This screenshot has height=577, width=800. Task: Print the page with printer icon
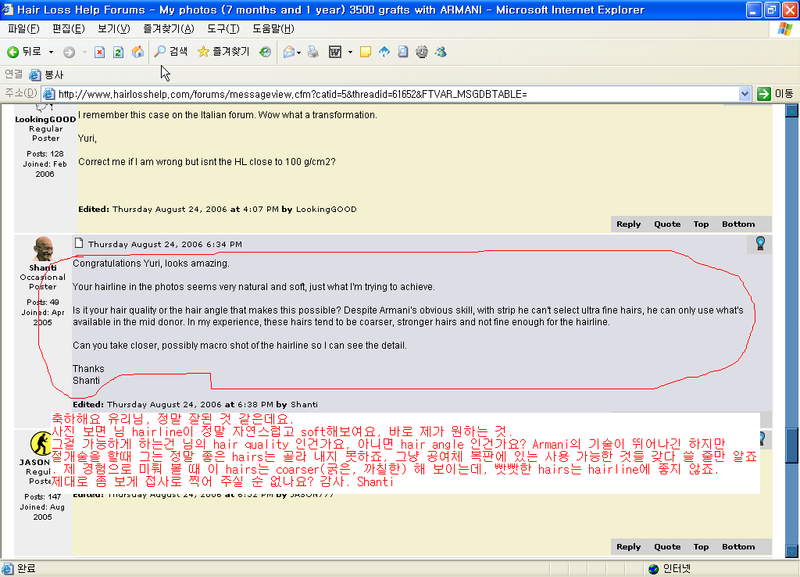point(313,52)
